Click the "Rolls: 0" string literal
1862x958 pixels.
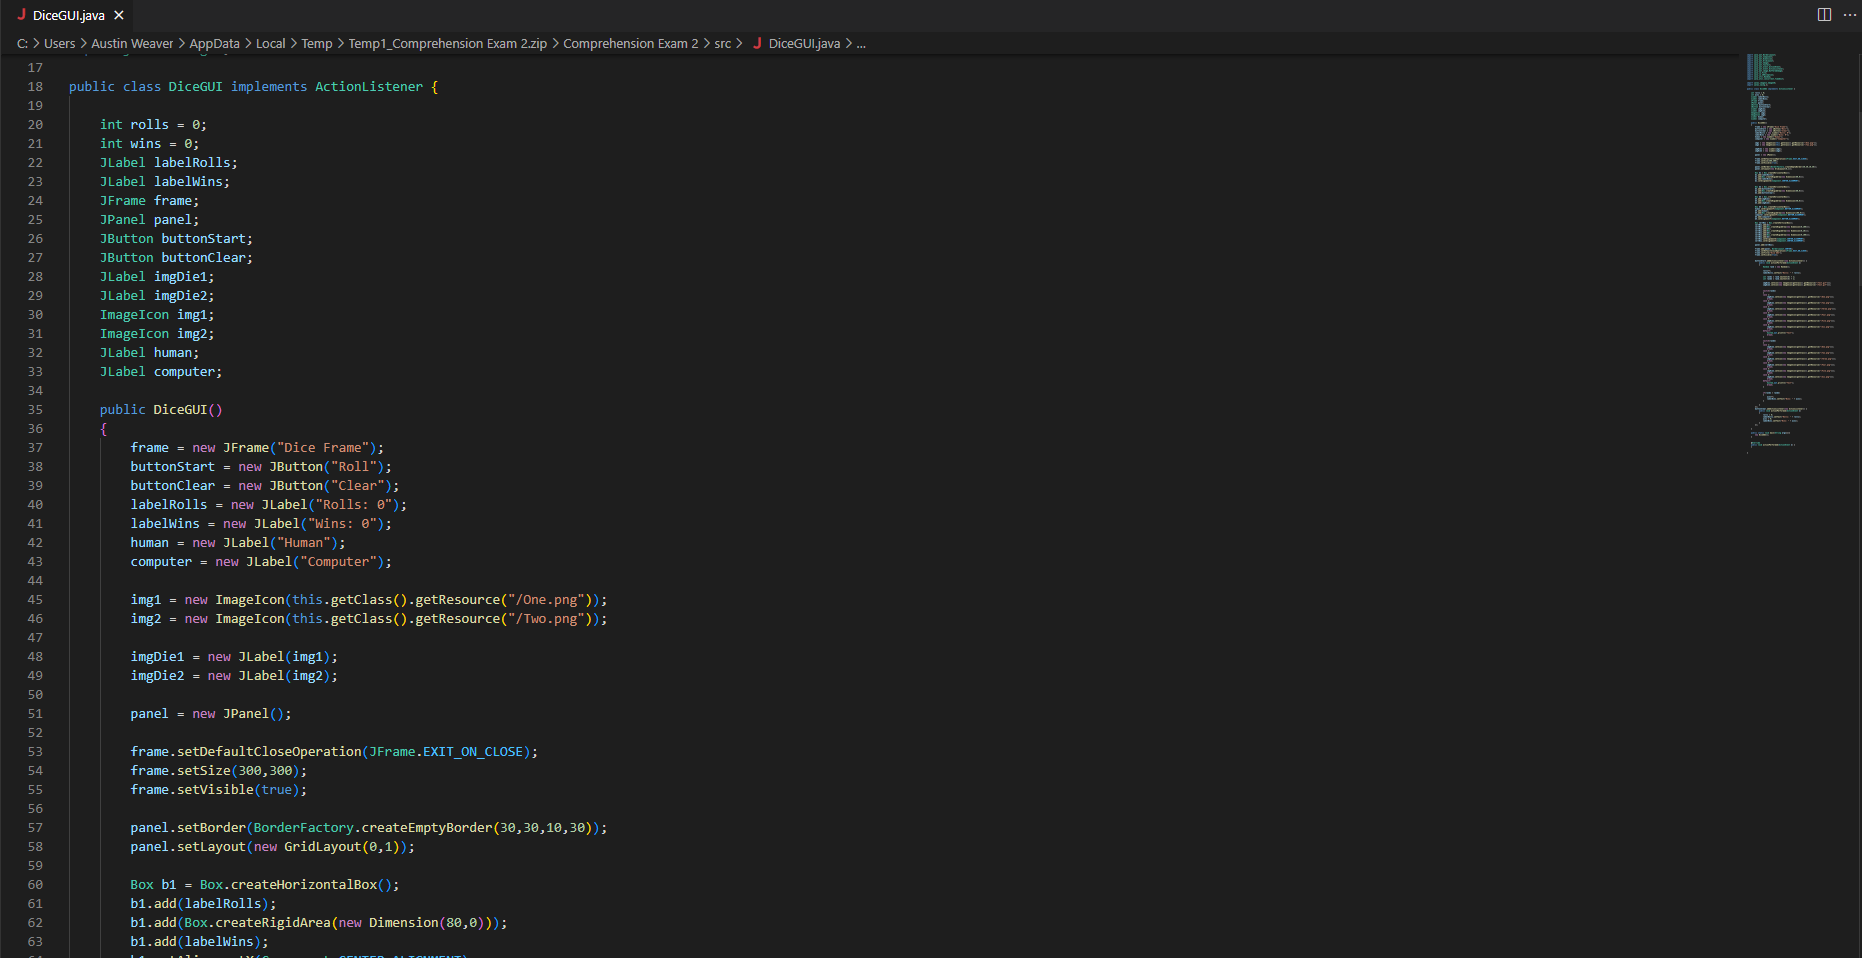click(x=354, y=505)
